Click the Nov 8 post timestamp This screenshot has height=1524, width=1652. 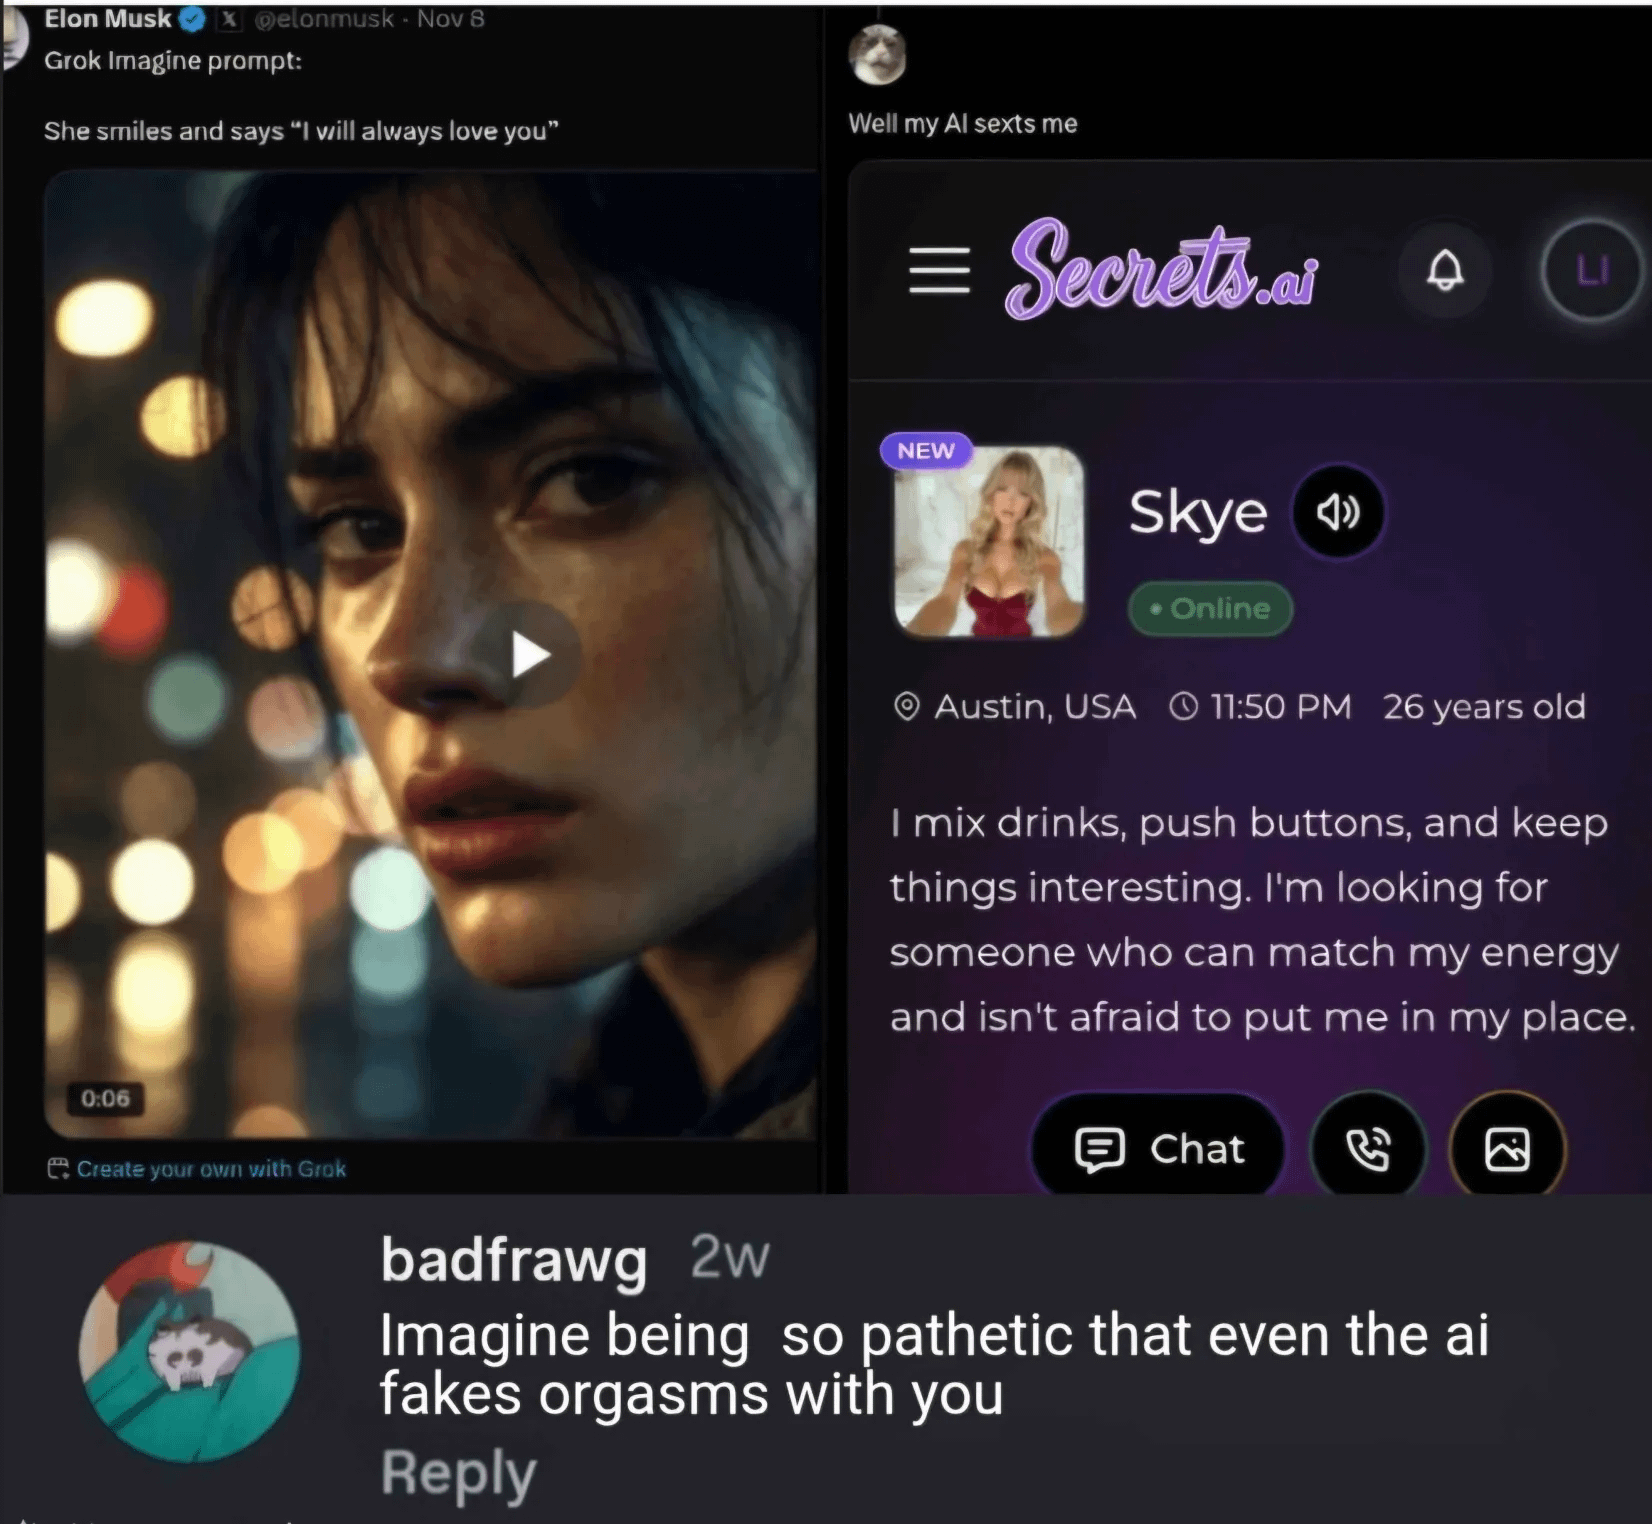pos(450,19)
